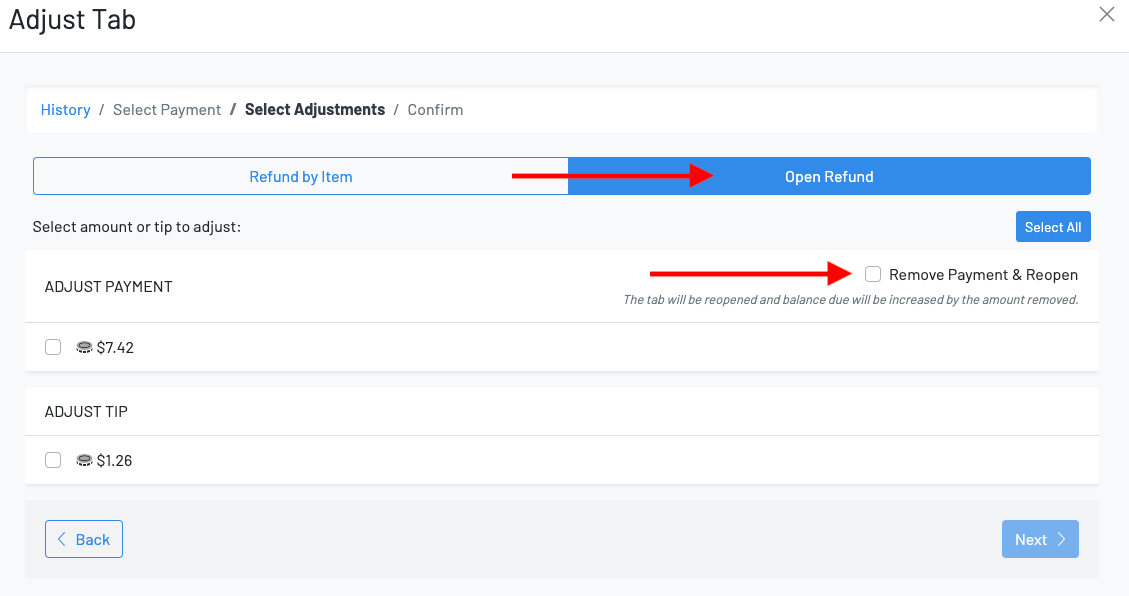Image resolution: width=1129 pixels, height=596 pixels.
Task: Click the Select All button
Action: click(1053, 226)
